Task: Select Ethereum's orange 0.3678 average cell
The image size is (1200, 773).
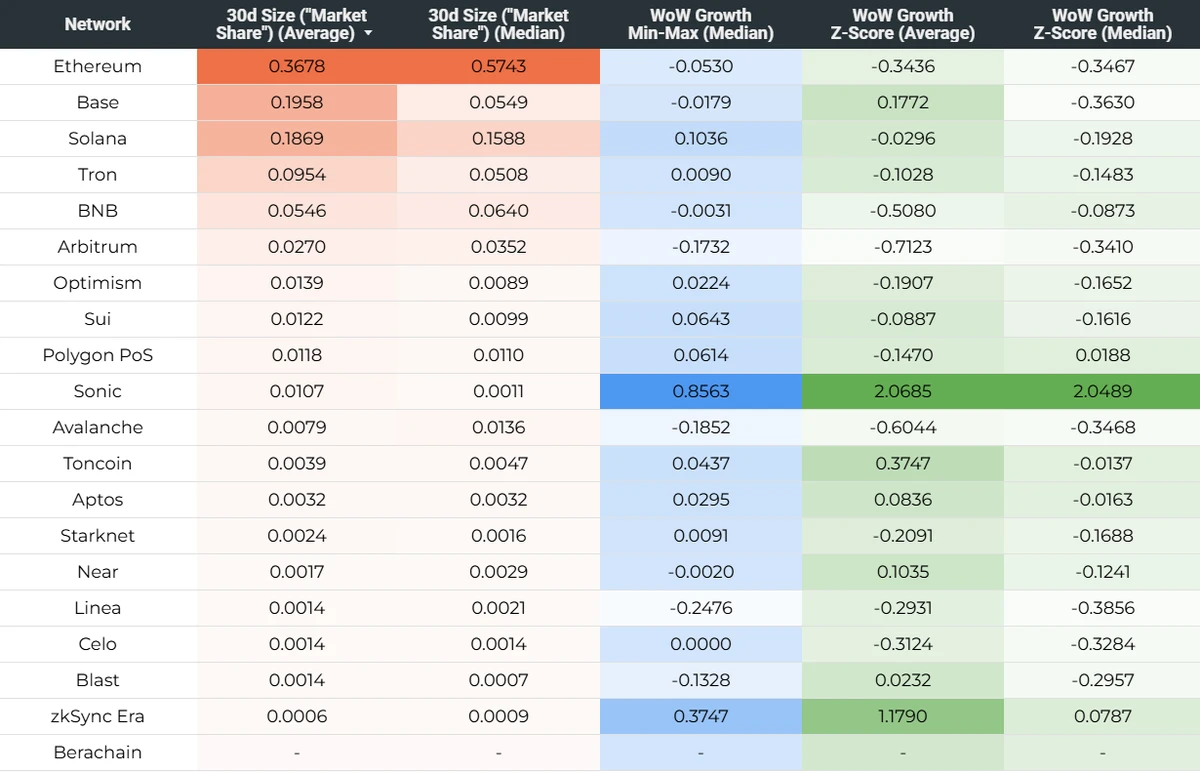Action: coord(297,67)
